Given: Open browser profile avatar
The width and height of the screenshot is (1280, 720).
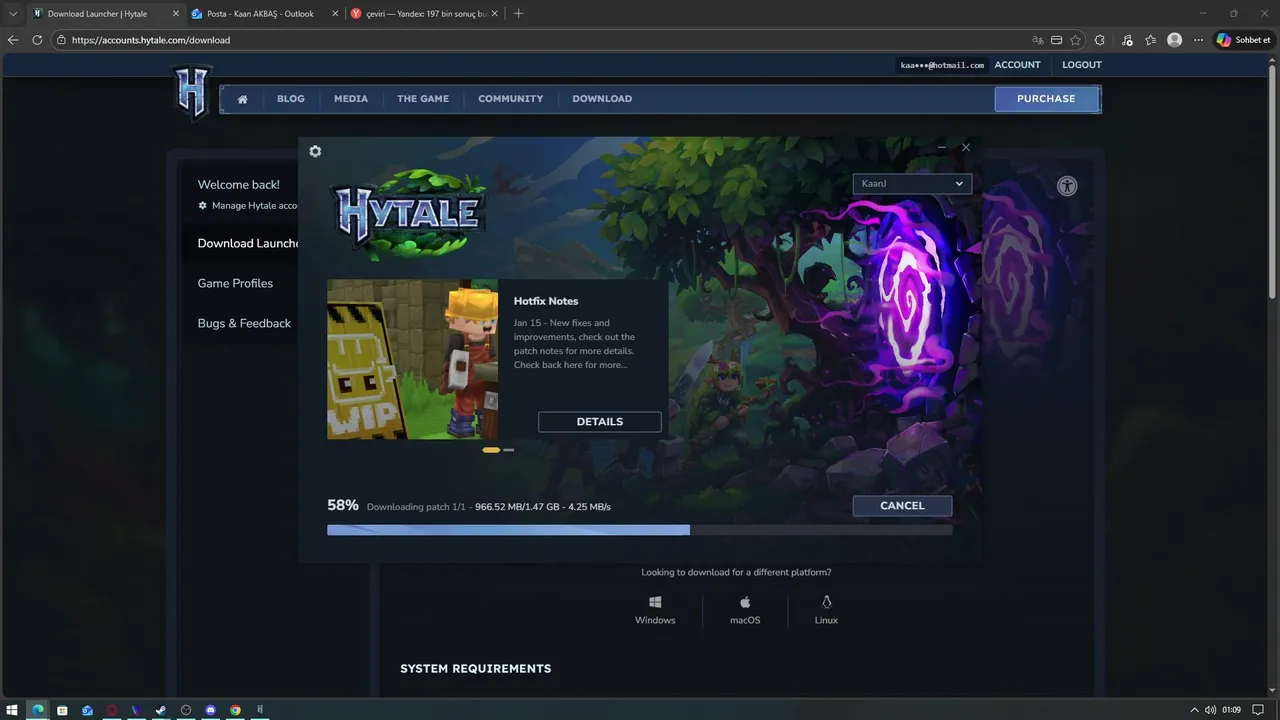Looking at the screenshot, I should pos(1175,40).
